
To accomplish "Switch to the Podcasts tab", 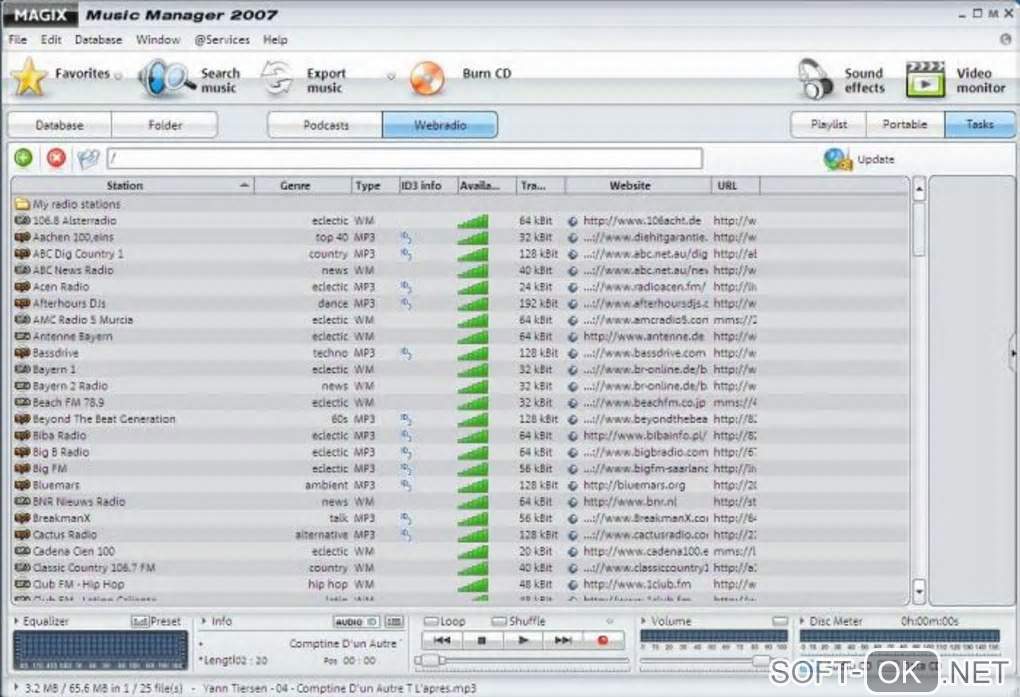I will pos(325,125).
